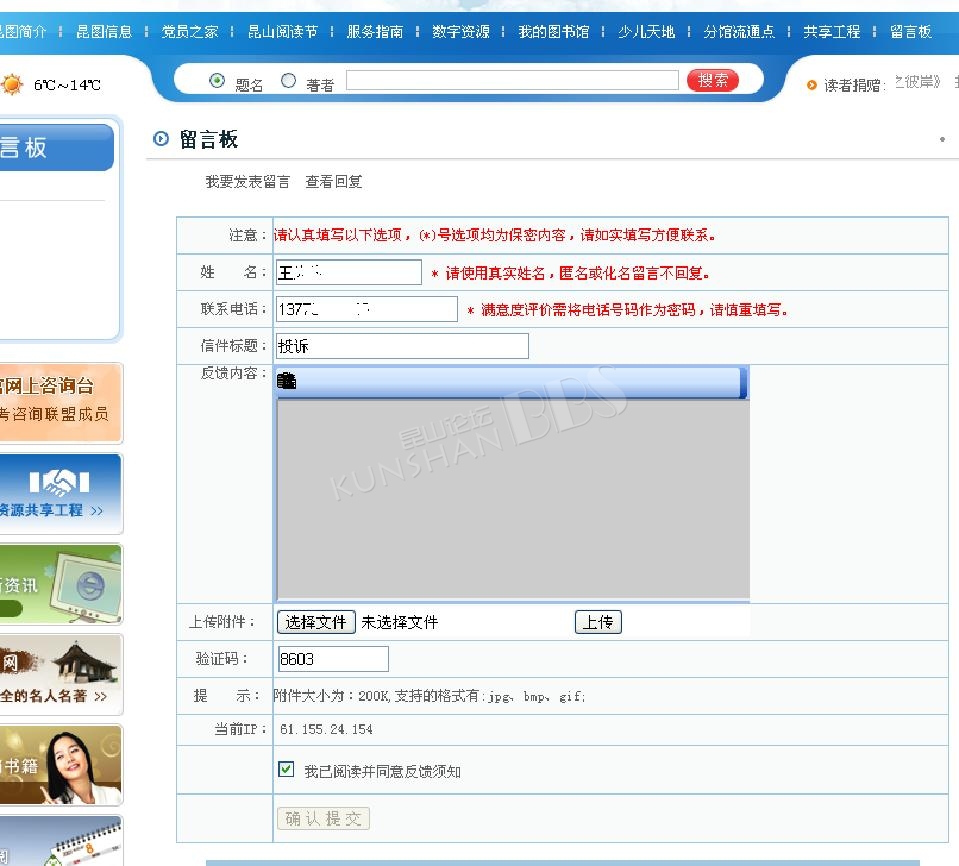Click the sun weather icon
The image size is (959, 866).
pos(12,85)
